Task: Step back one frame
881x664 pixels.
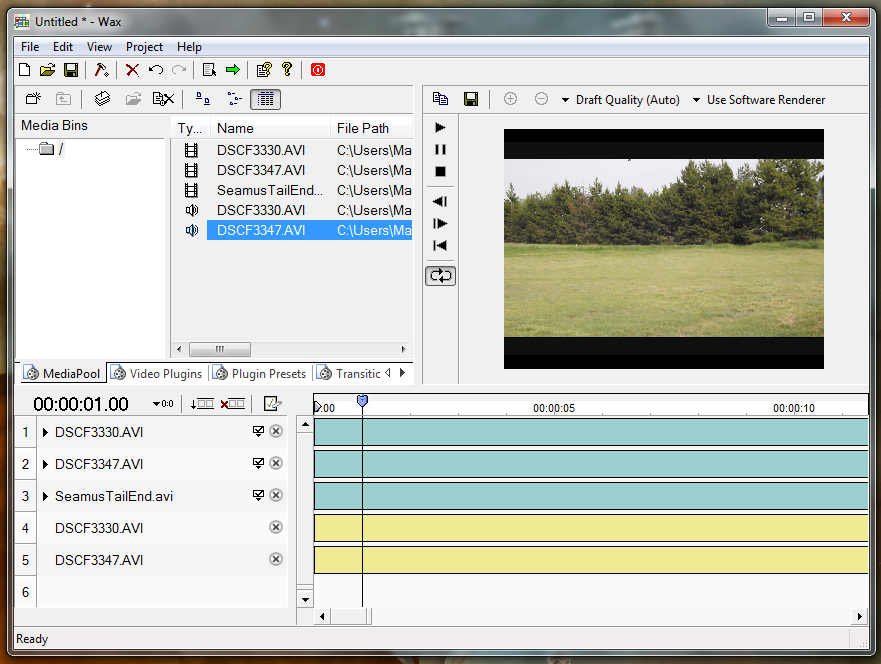Action: 440,201
